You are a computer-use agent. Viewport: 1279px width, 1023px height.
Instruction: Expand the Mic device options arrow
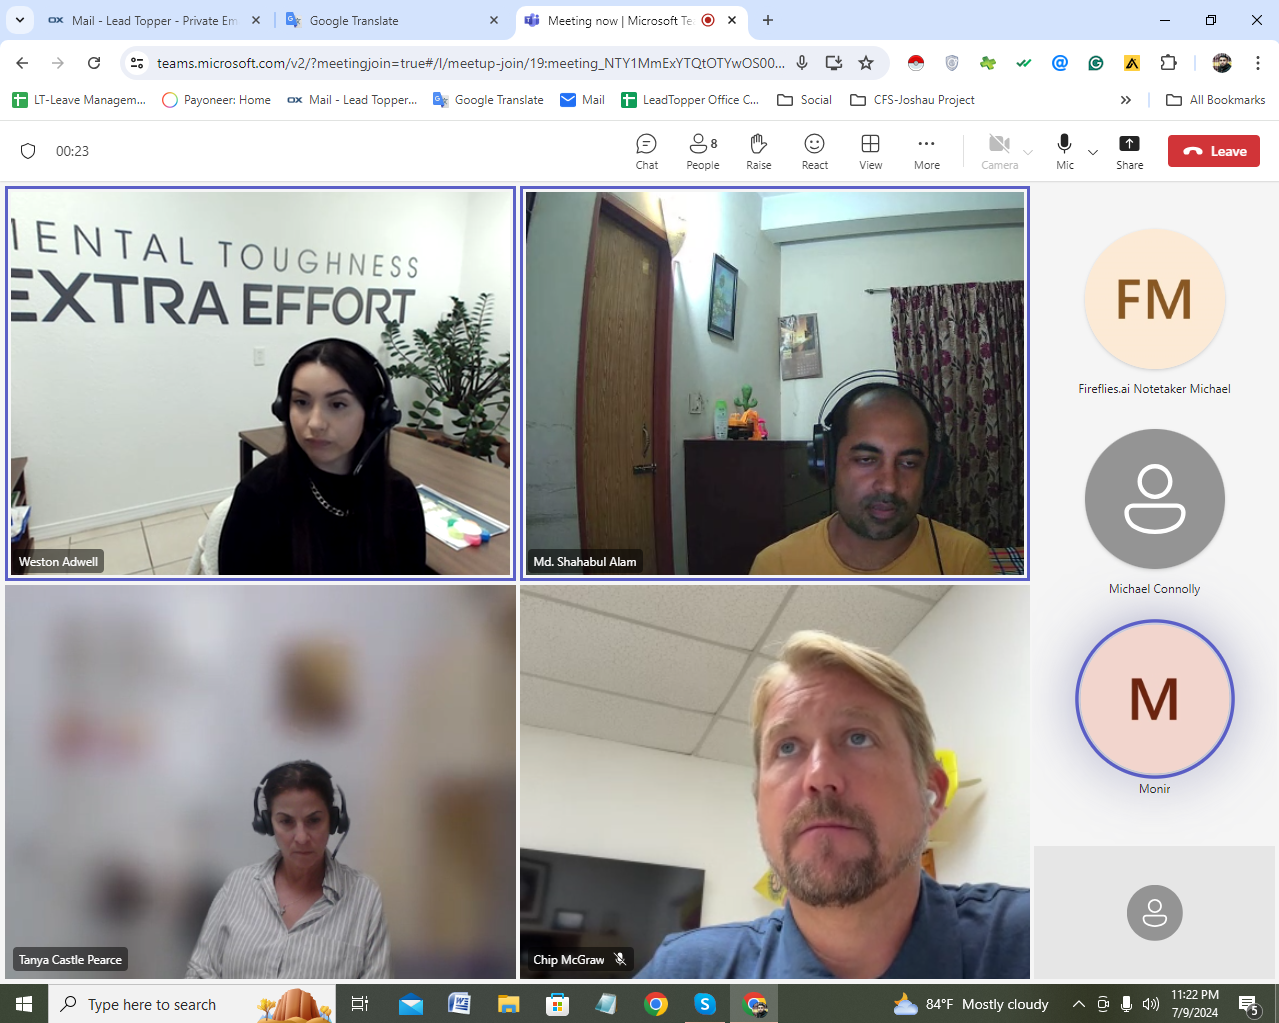[x=1093, y=152]
